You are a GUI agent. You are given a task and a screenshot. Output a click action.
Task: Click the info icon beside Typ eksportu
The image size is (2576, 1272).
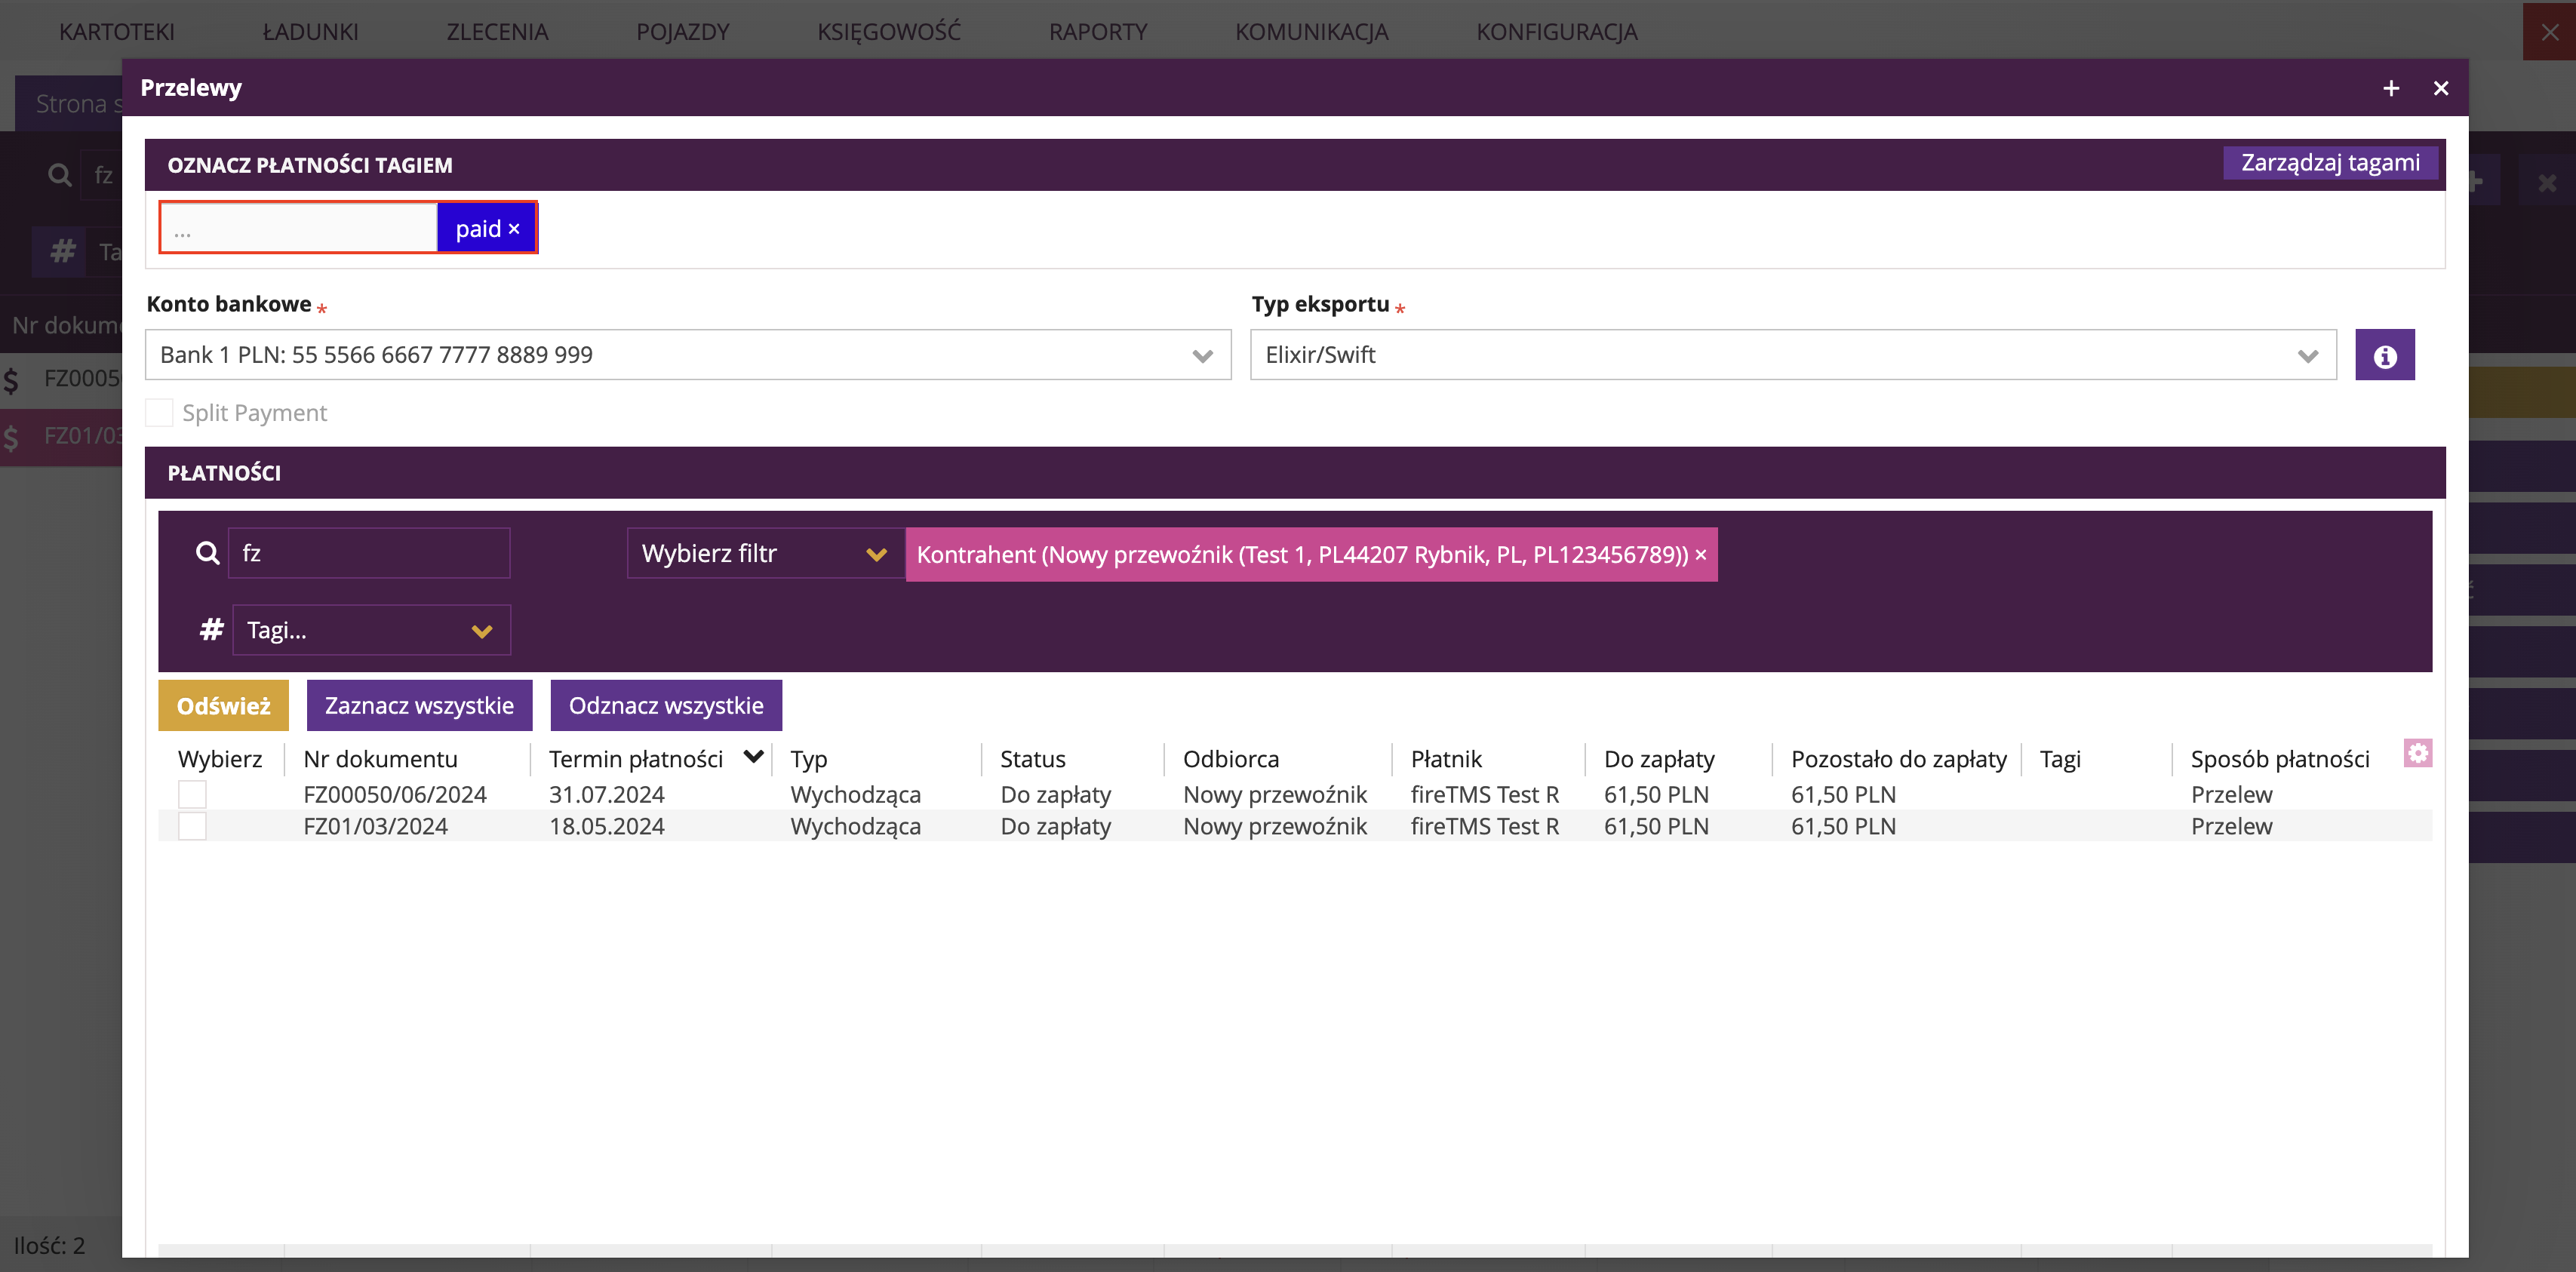(x=2384, y=355)
